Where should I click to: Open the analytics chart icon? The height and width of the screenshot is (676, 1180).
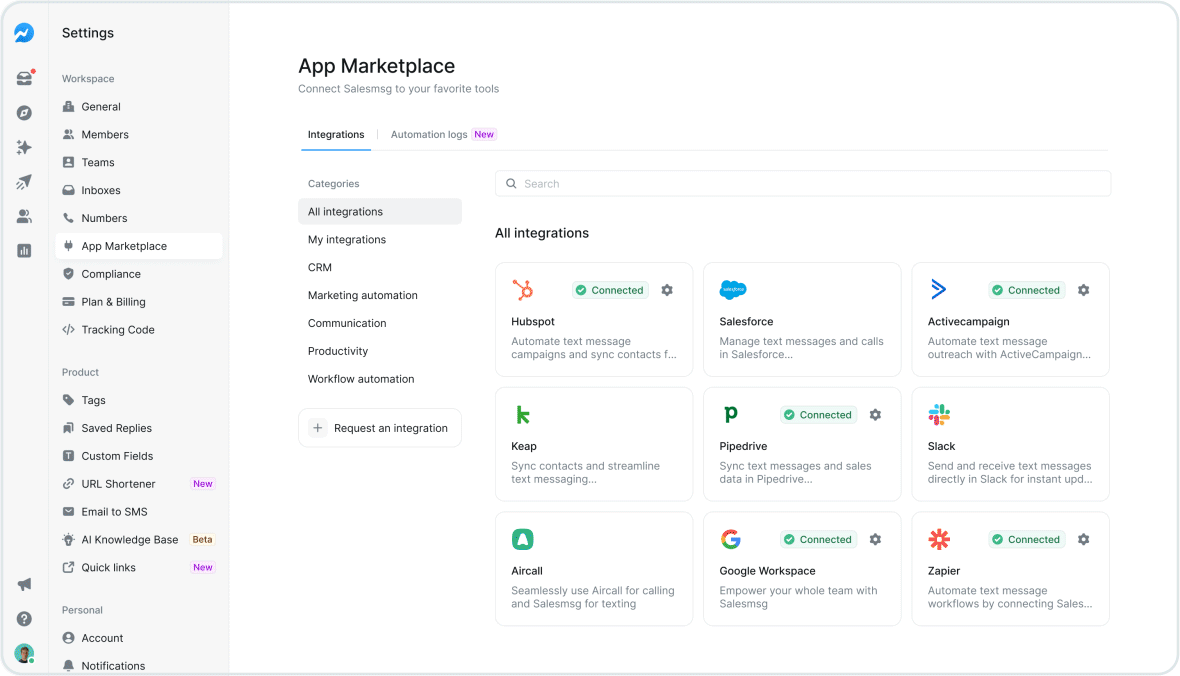tap(24, 251)
